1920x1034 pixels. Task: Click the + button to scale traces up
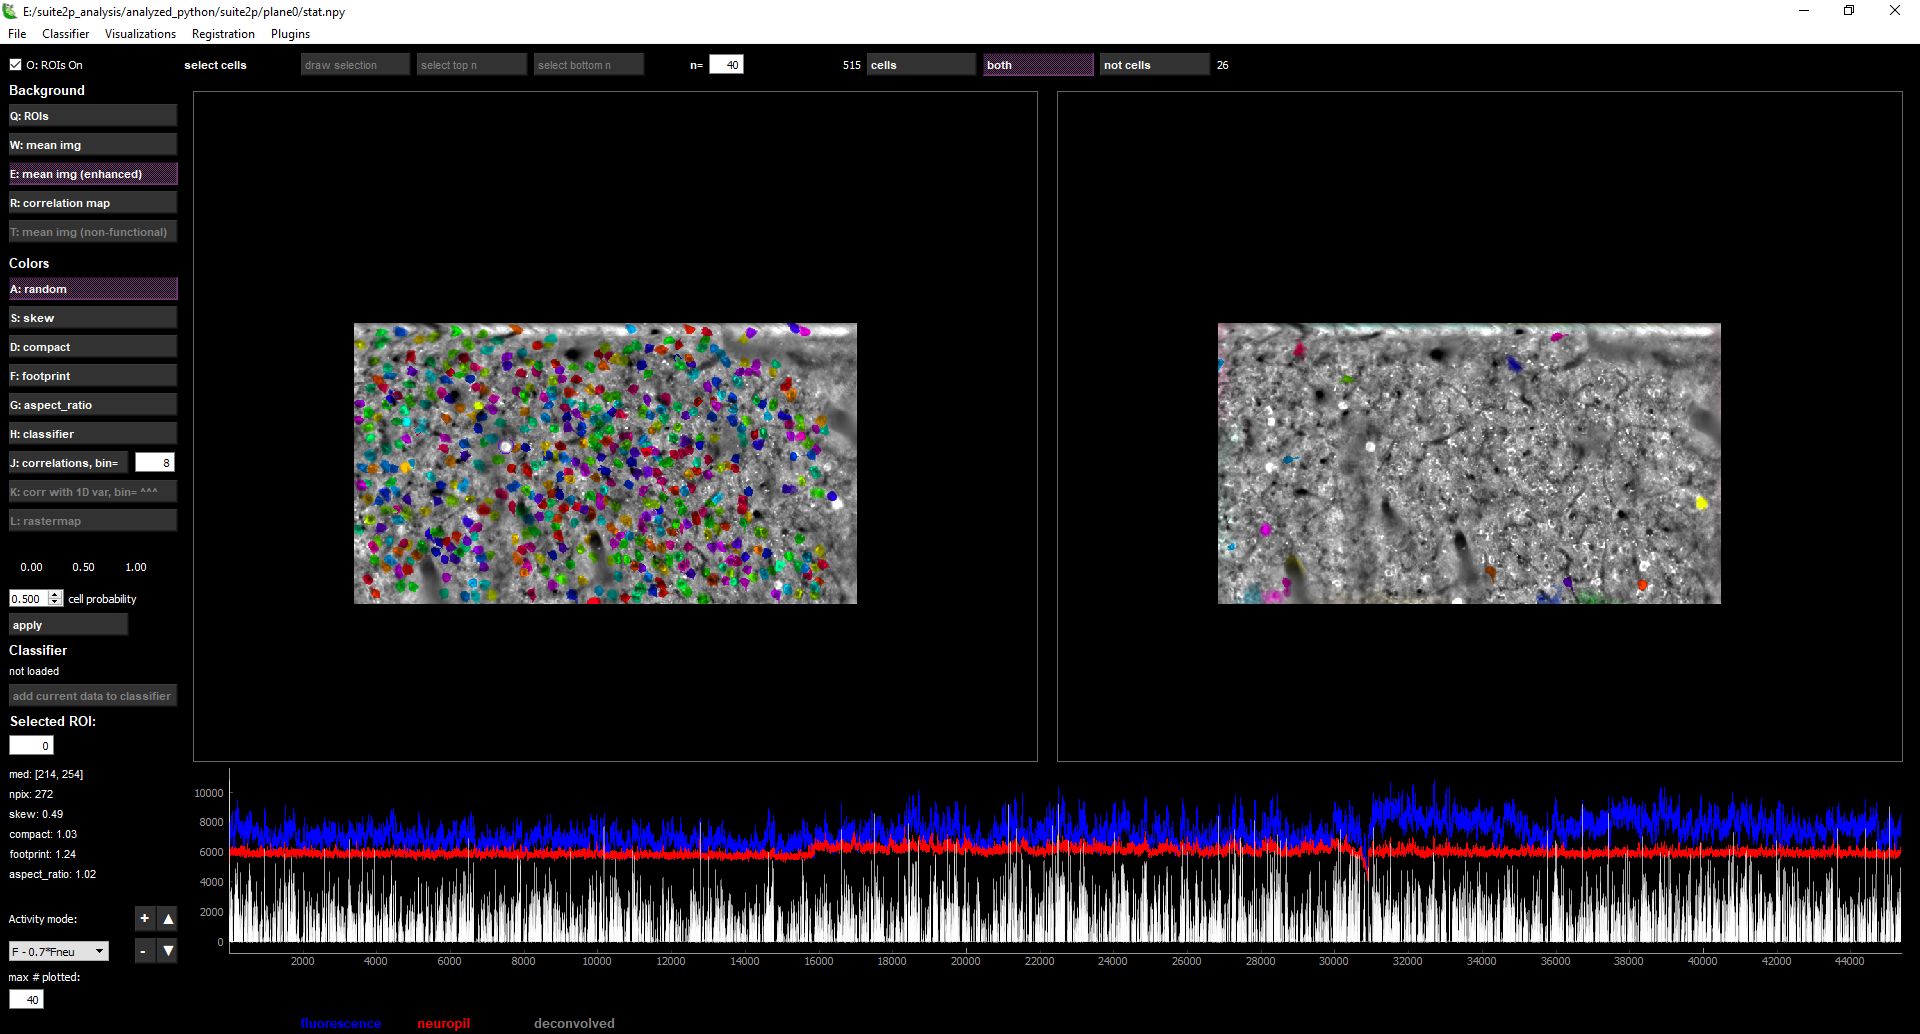point(144,918)
